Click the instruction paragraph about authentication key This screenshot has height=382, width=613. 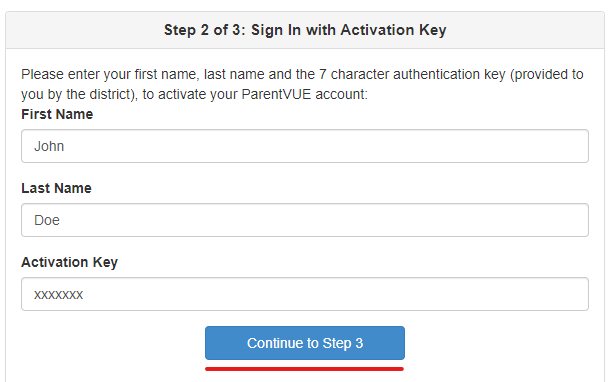(302, 84)
